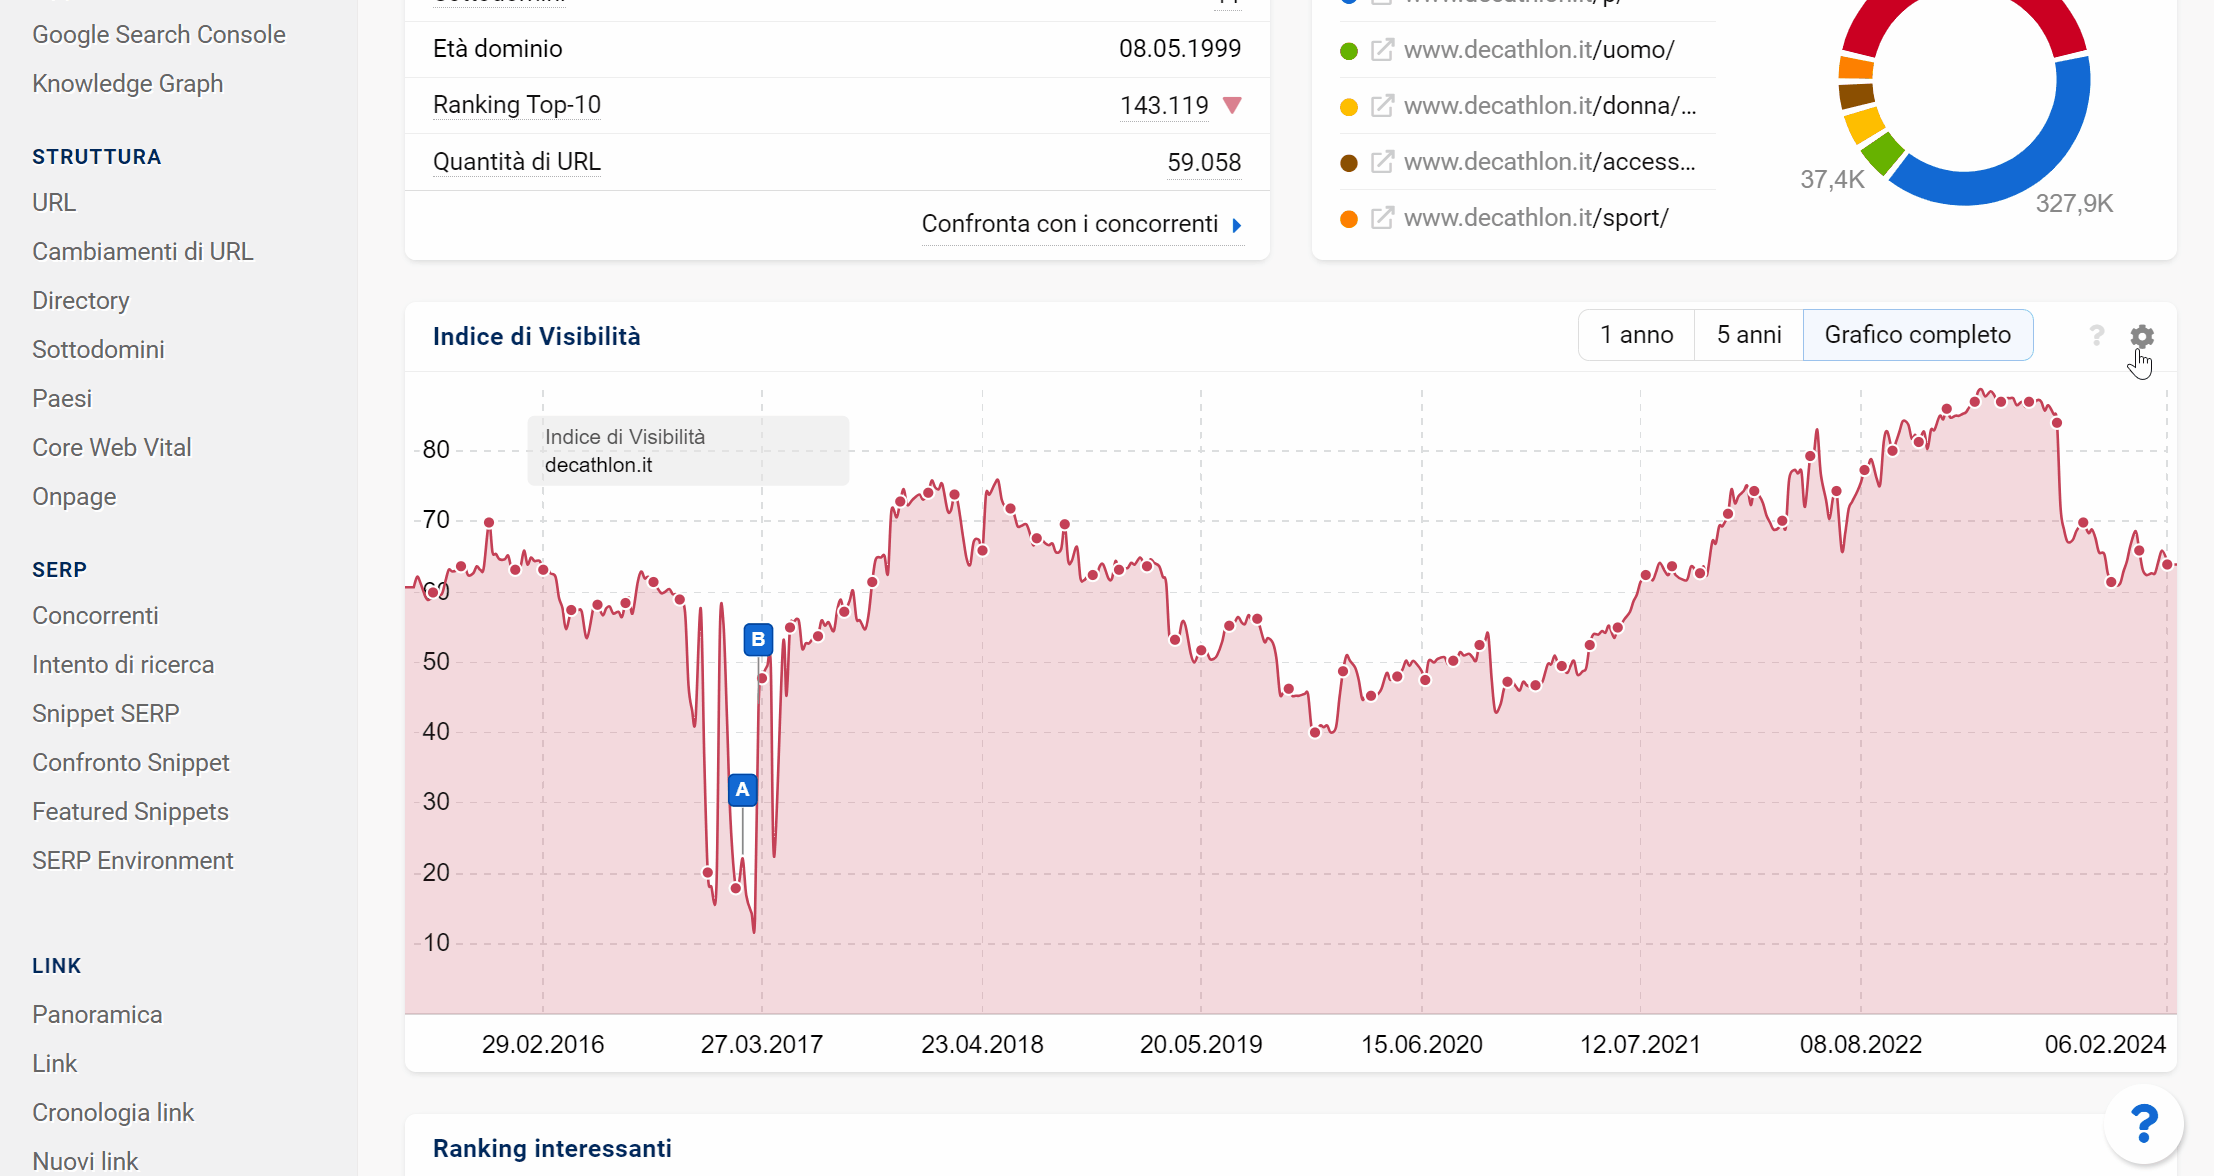This screenshot has width=2214, height=1176.
Task: Click the Ranking Top-10 label
Action: (x=517, y=105)
